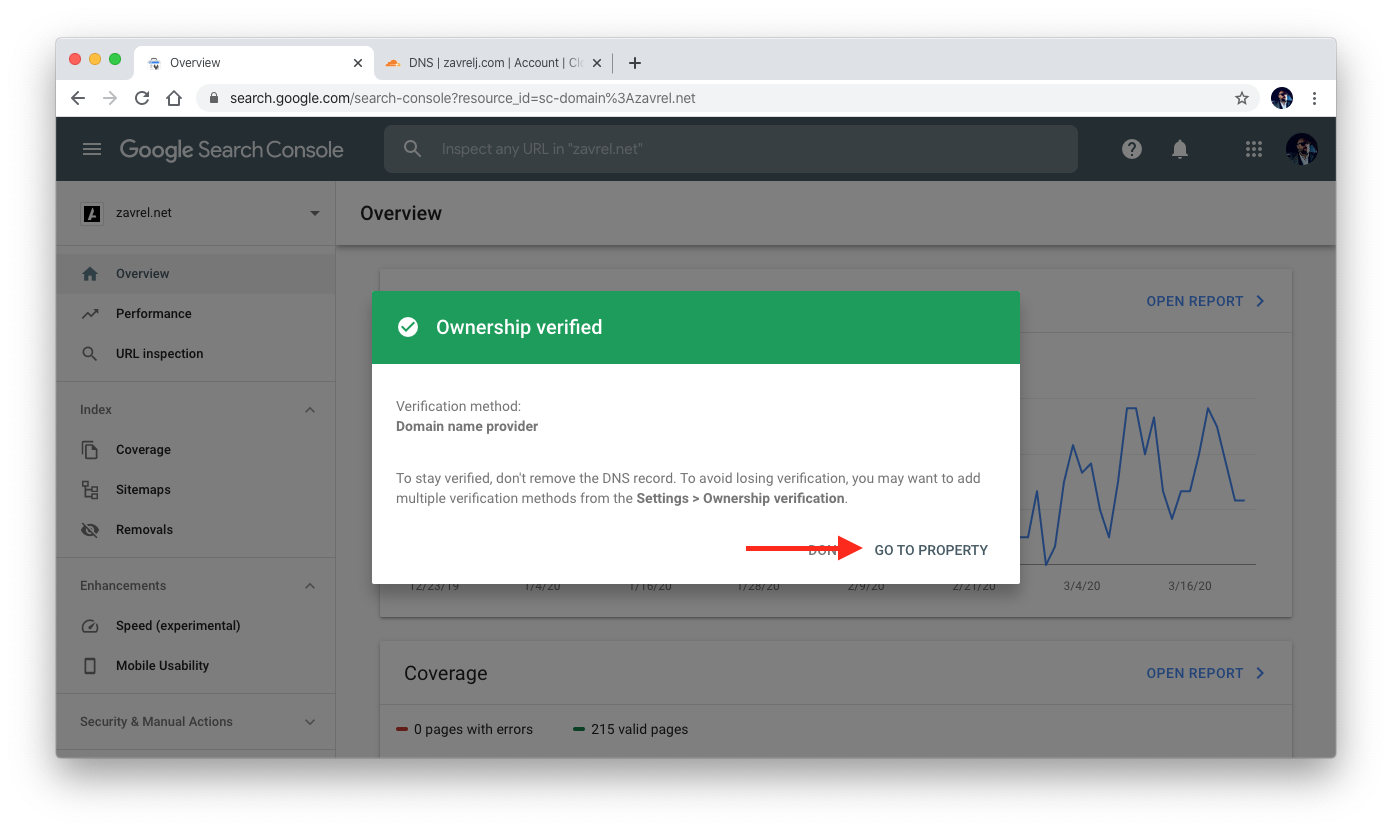This screenshot has width=1392, height=832.
Task: Click GO TO PROPERTY button
Action: pyautogui.click(x=931, y=550)
